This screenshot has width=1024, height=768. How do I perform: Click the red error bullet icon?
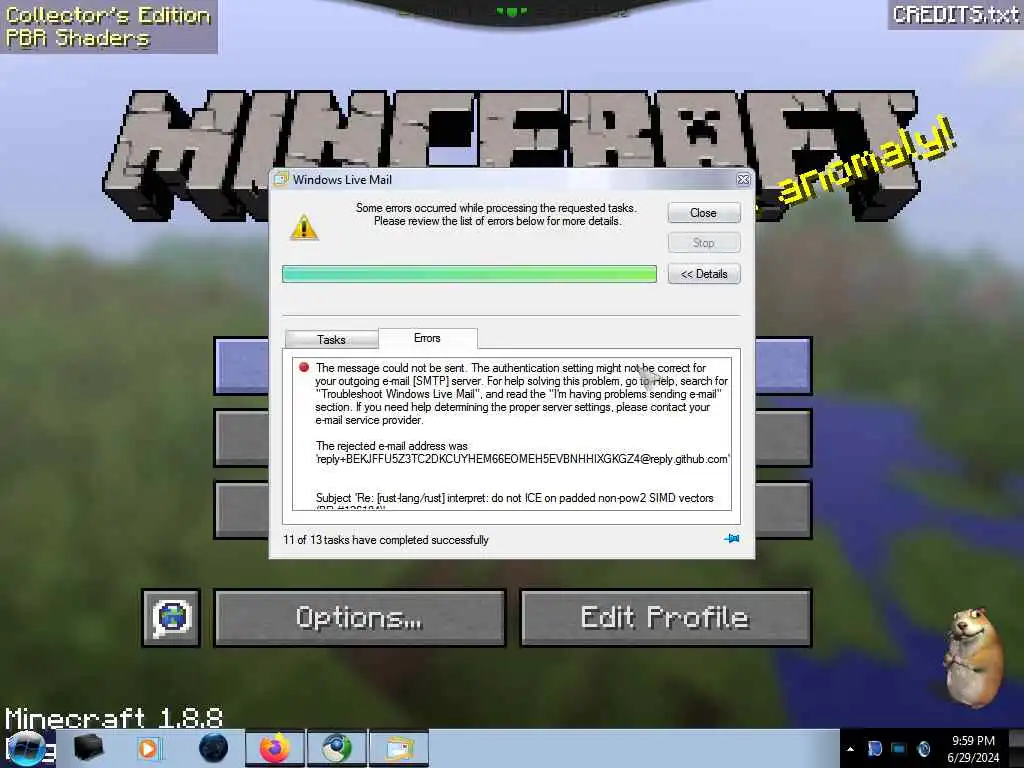304,367
